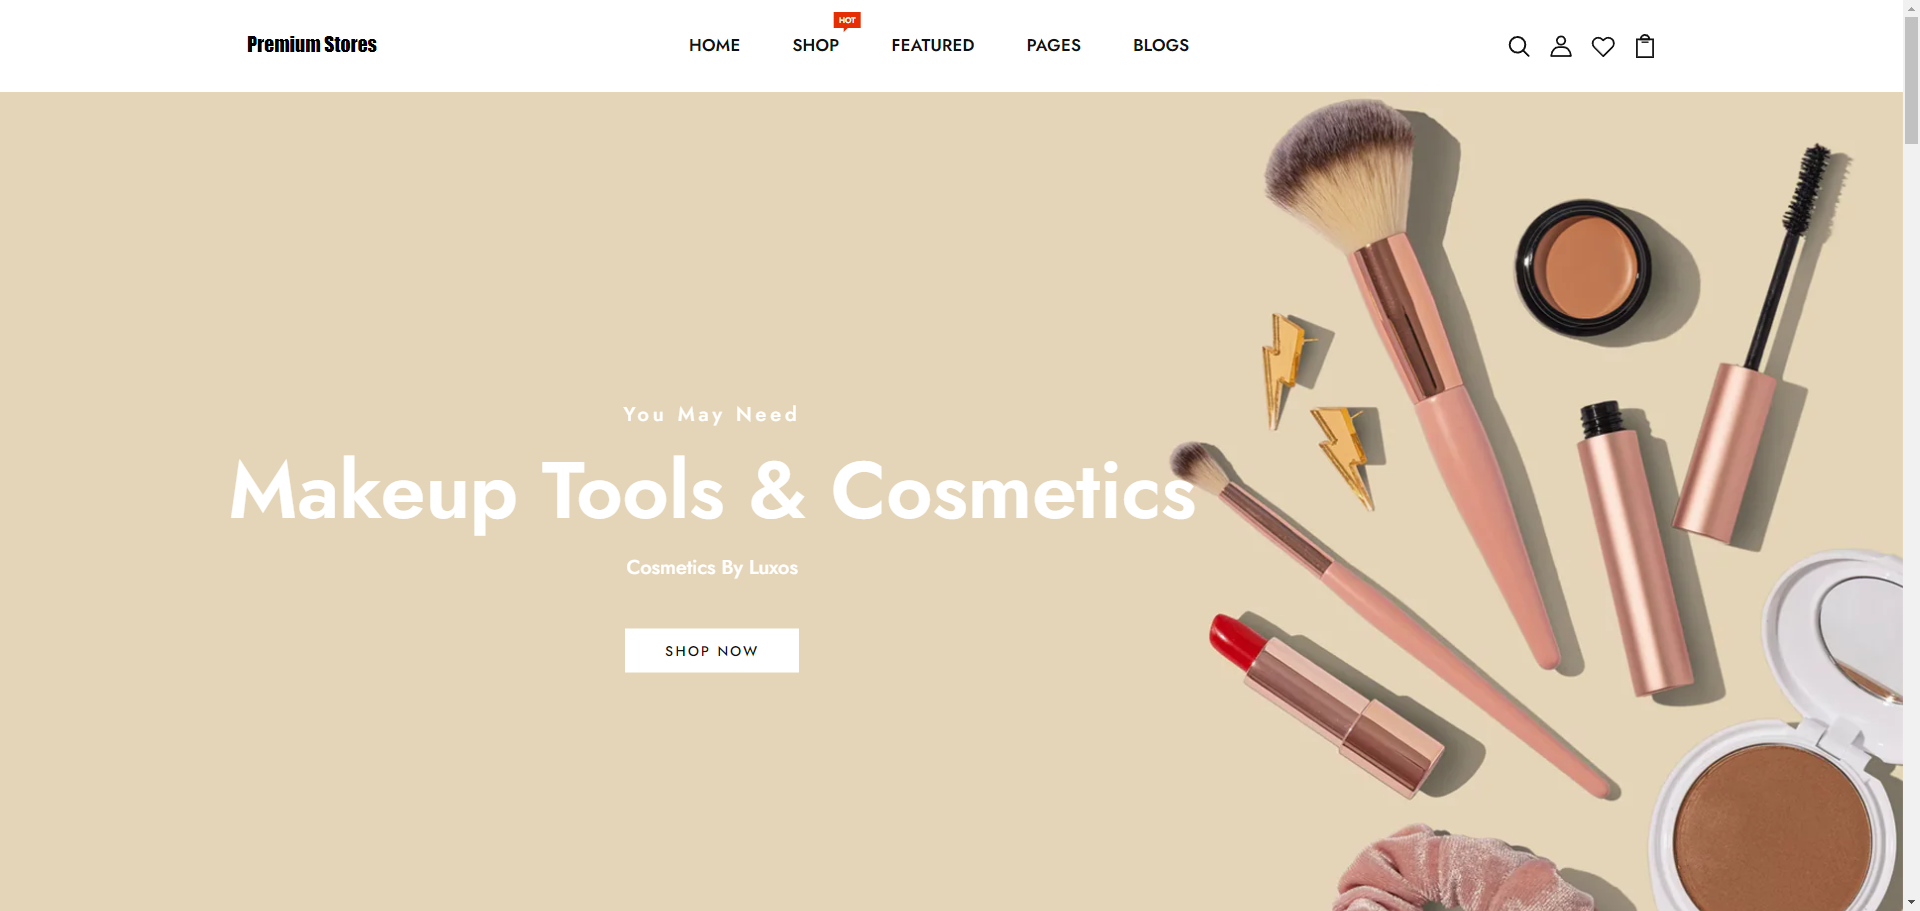Click the HOT badge above Shop
1920x911 pixels.
847,21
